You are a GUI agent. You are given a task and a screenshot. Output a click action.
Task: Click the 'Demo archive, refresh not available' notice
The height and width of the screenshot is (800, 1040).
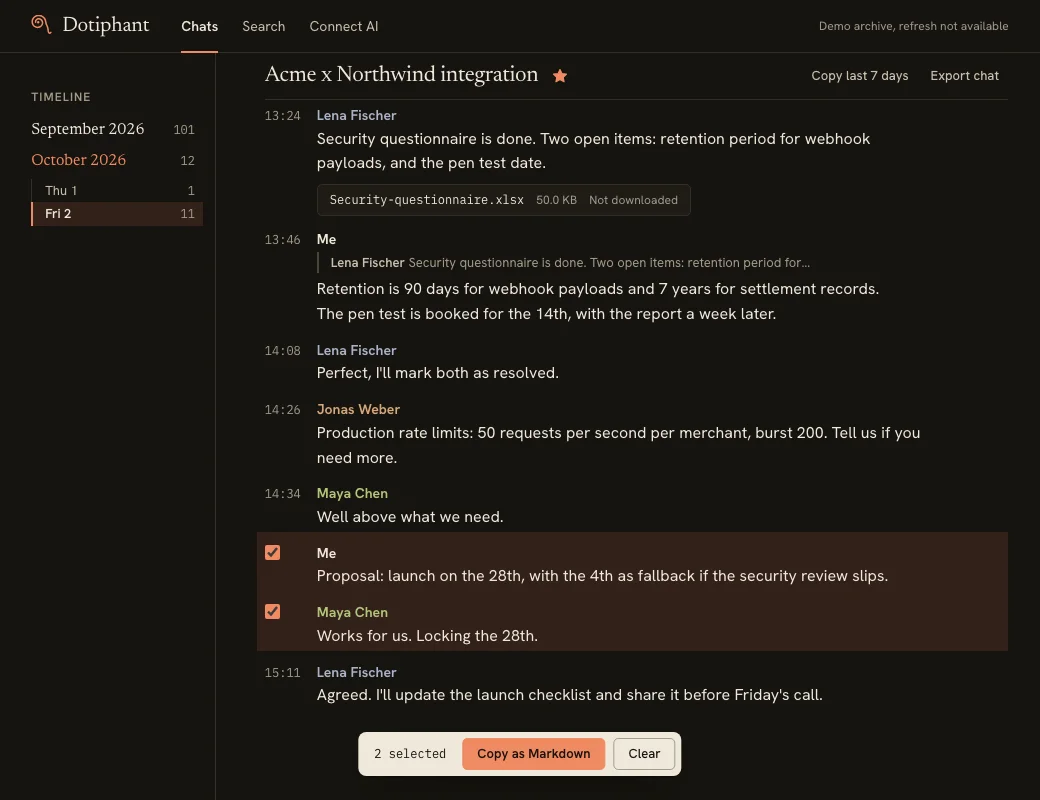click(x=913, y=26)
